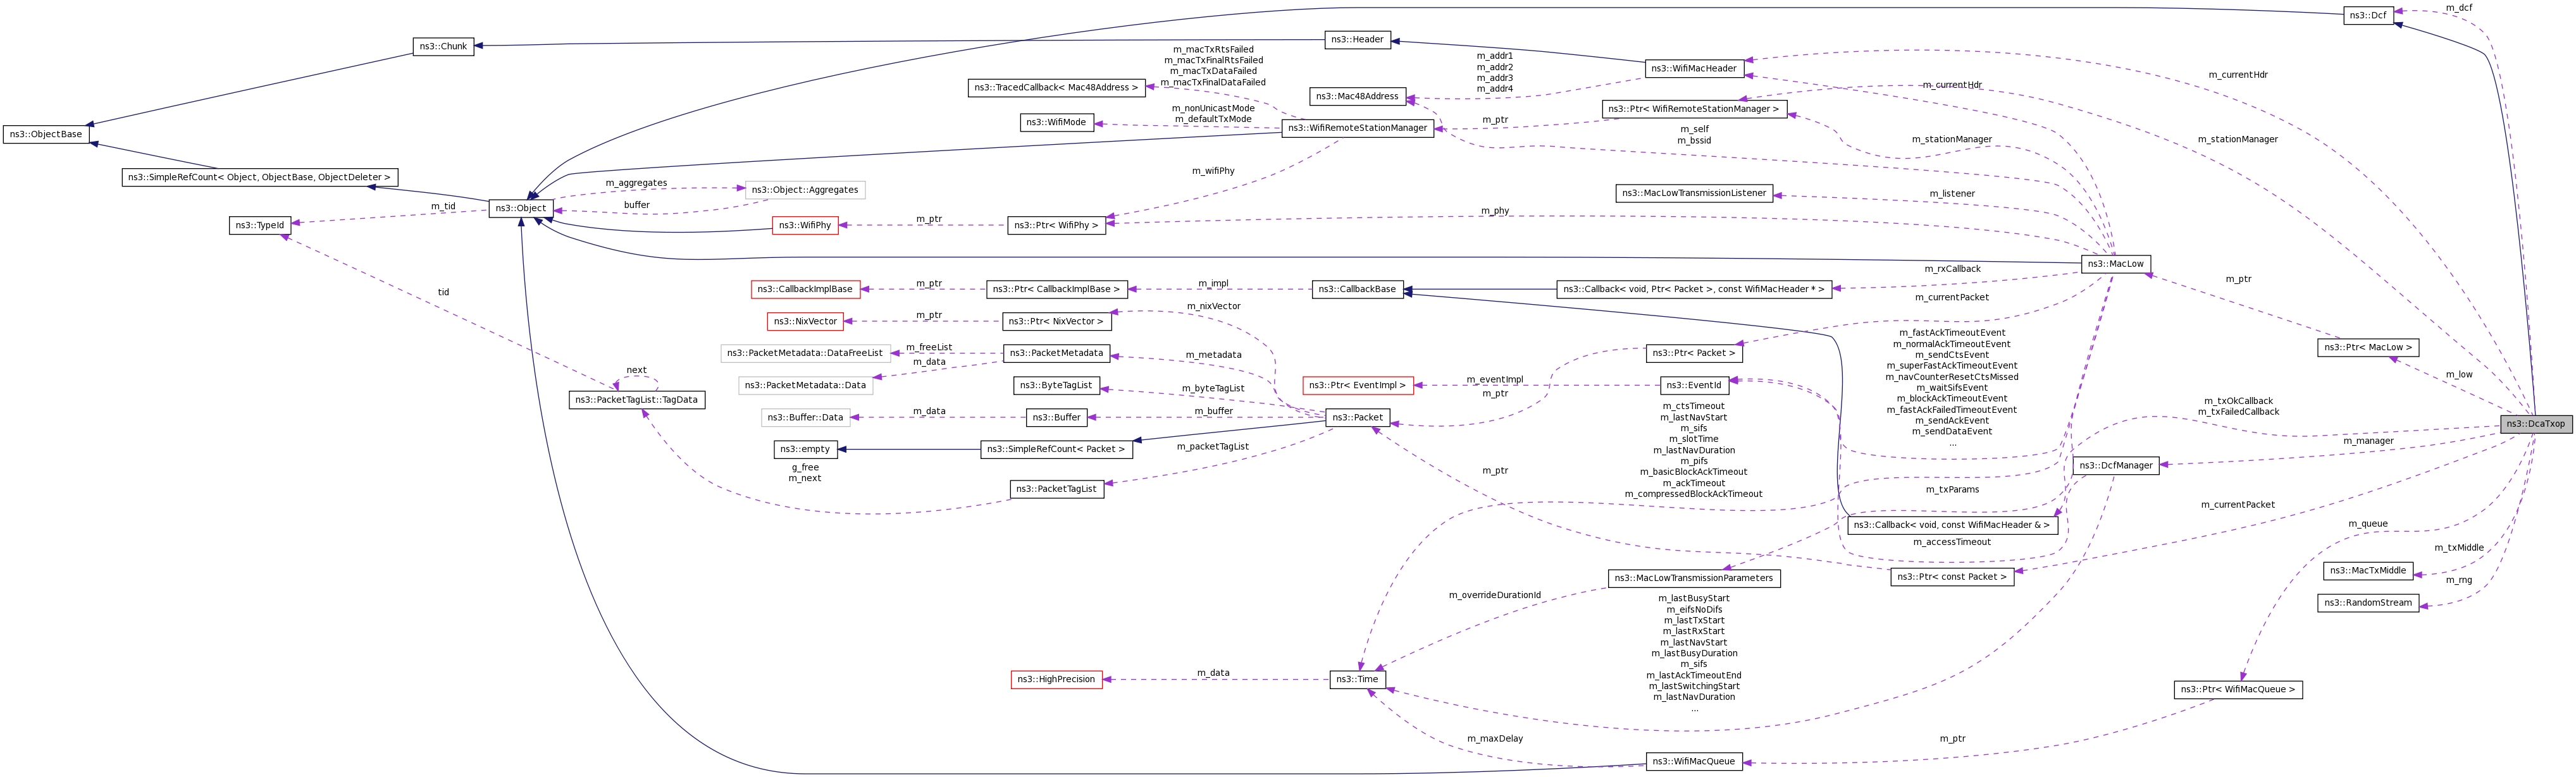The image size is (2576, 777).
Task: Click the ns3::Ptr< Packet > node
Action: click(1694, 353)
